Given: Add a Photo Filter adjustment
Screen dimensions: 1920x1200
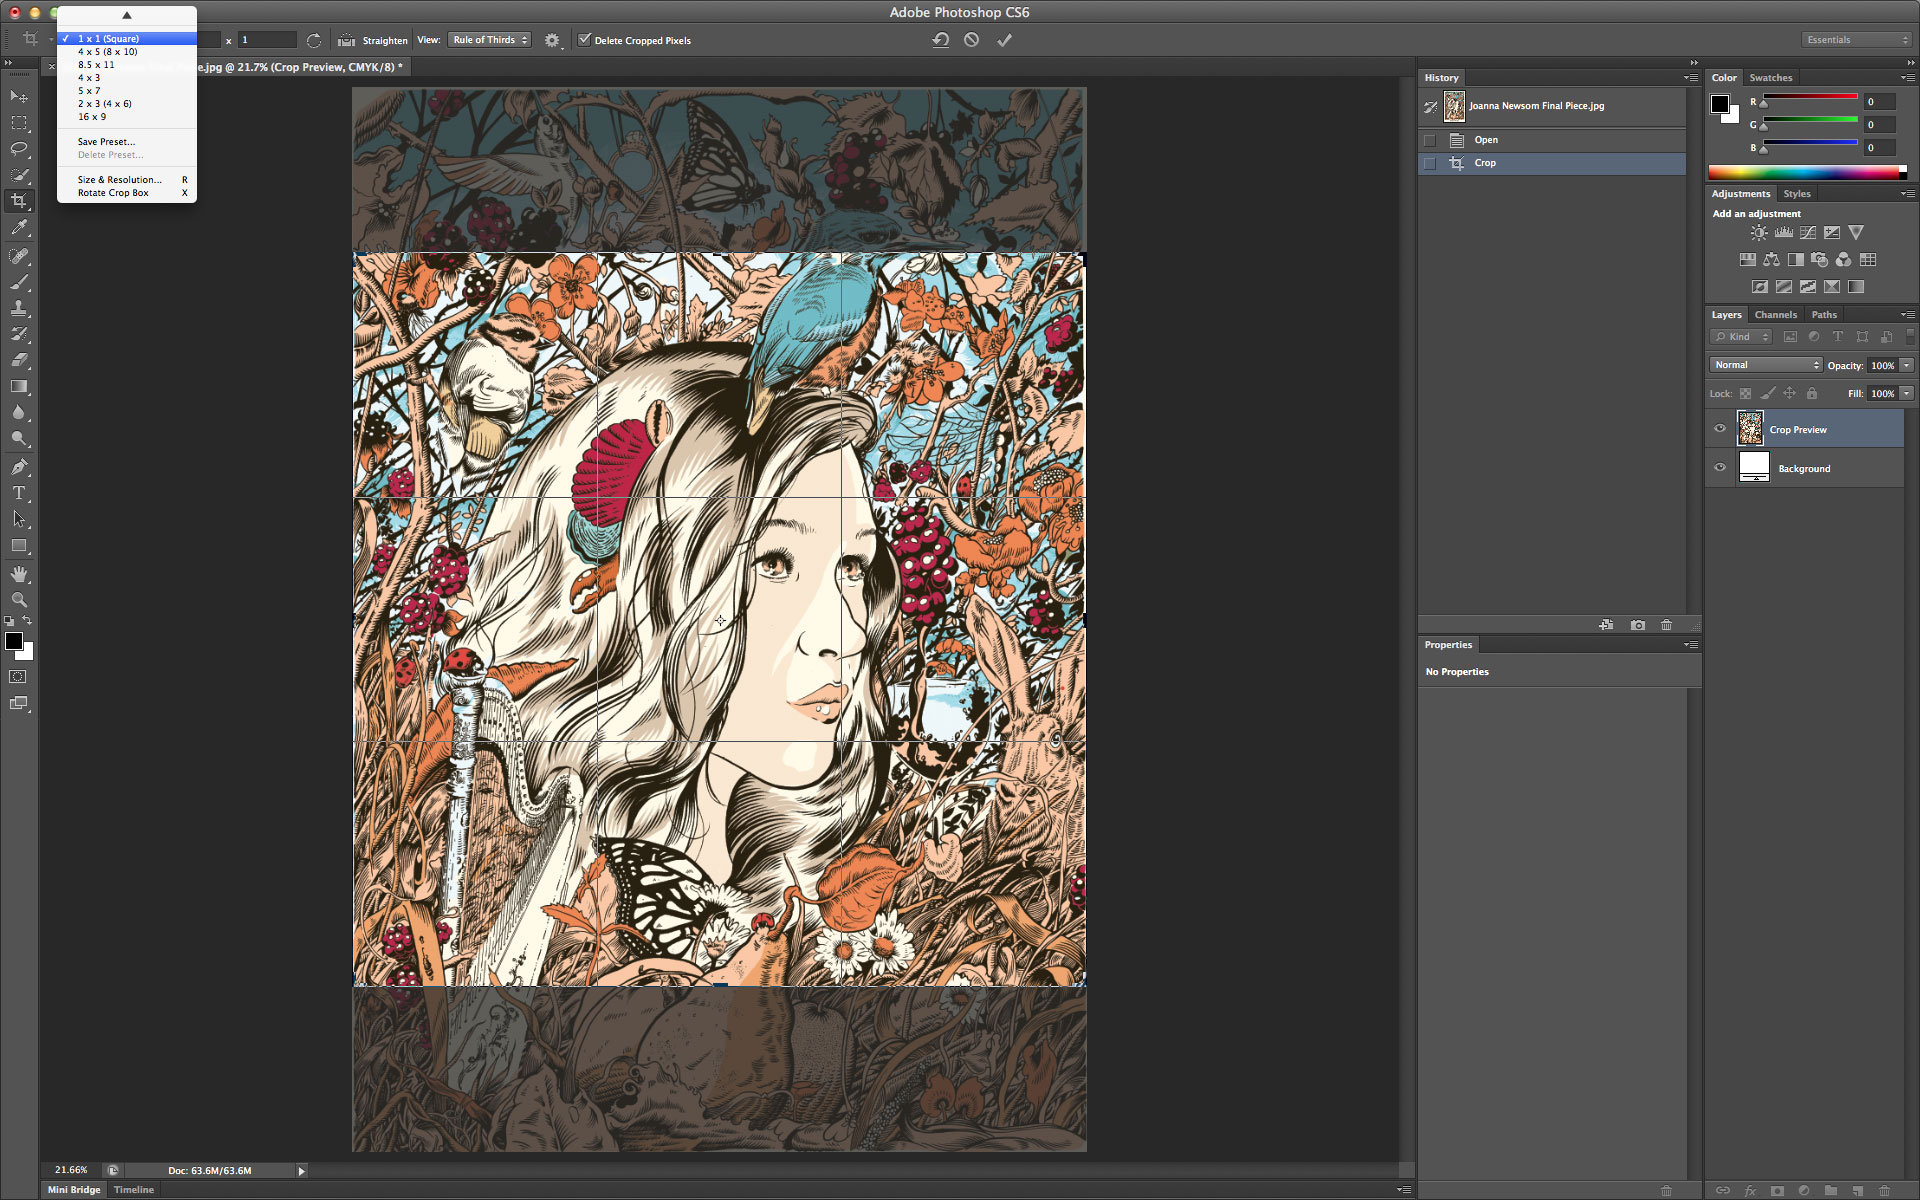Looking at the screenshot, I should click(1820, 259).
